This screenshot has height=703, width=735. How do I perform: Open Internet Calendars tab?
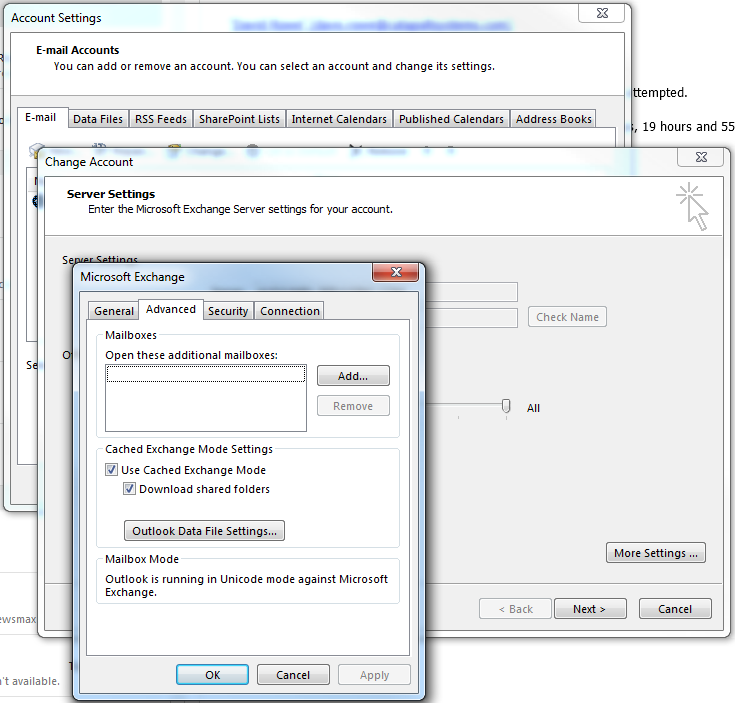[339, 119]
